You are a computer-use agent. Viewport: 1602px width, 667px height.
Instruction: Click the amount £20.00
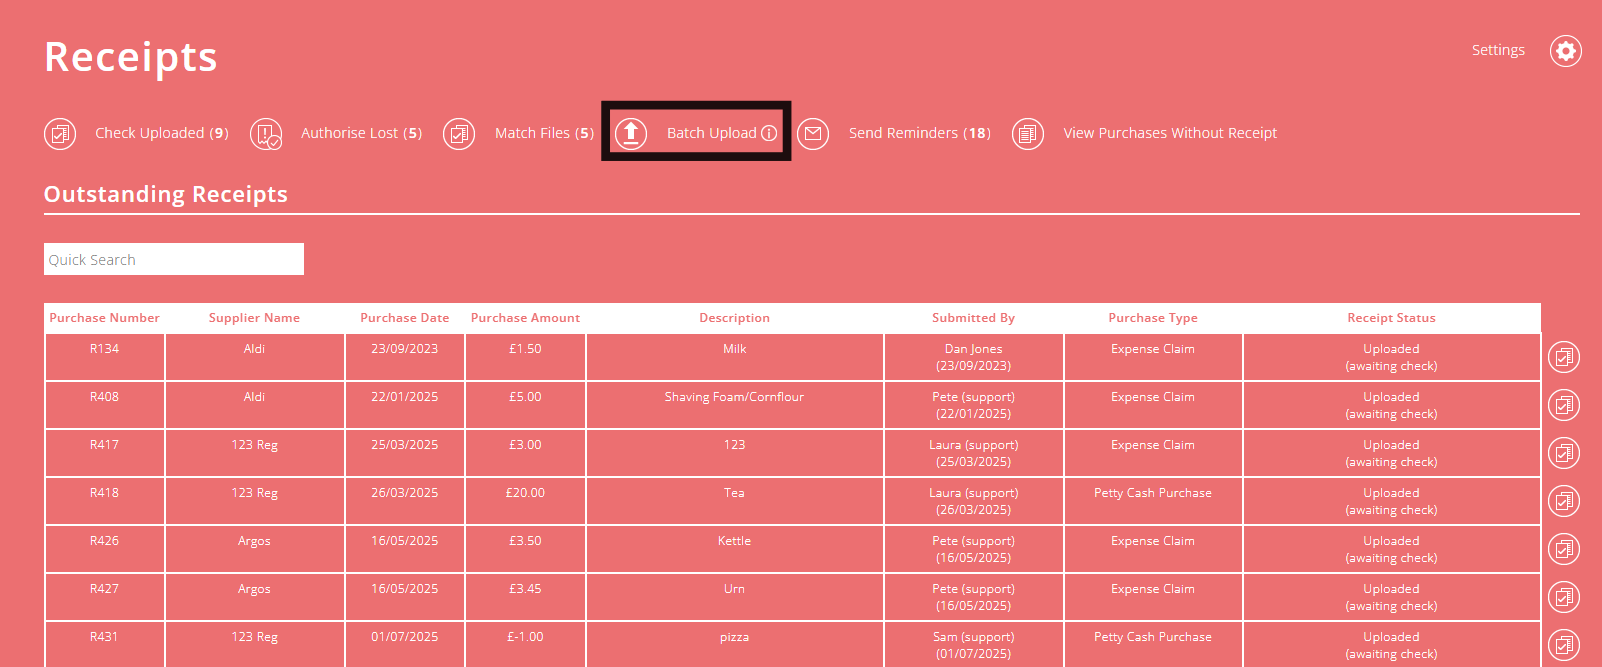525,493
